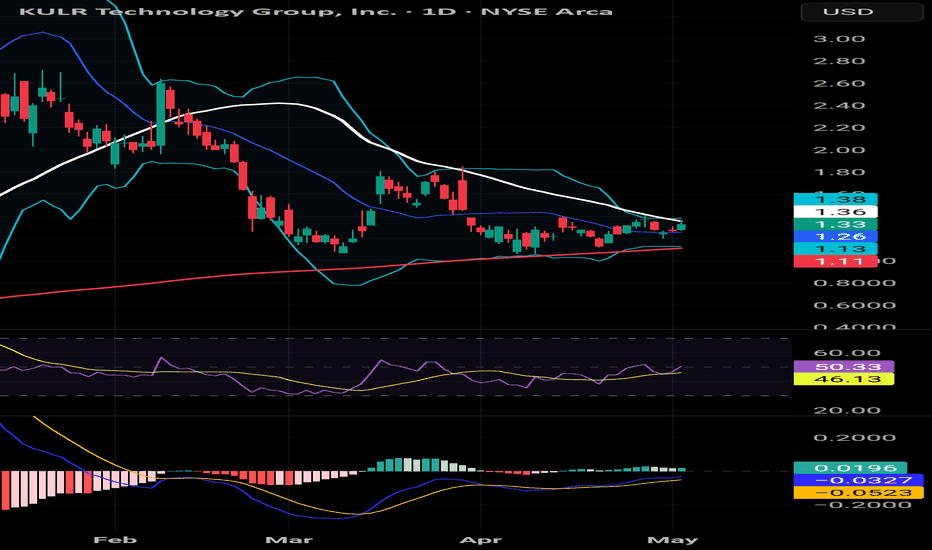
Task: Click the Feb date on time axis
Action: [x=115, y=540]
